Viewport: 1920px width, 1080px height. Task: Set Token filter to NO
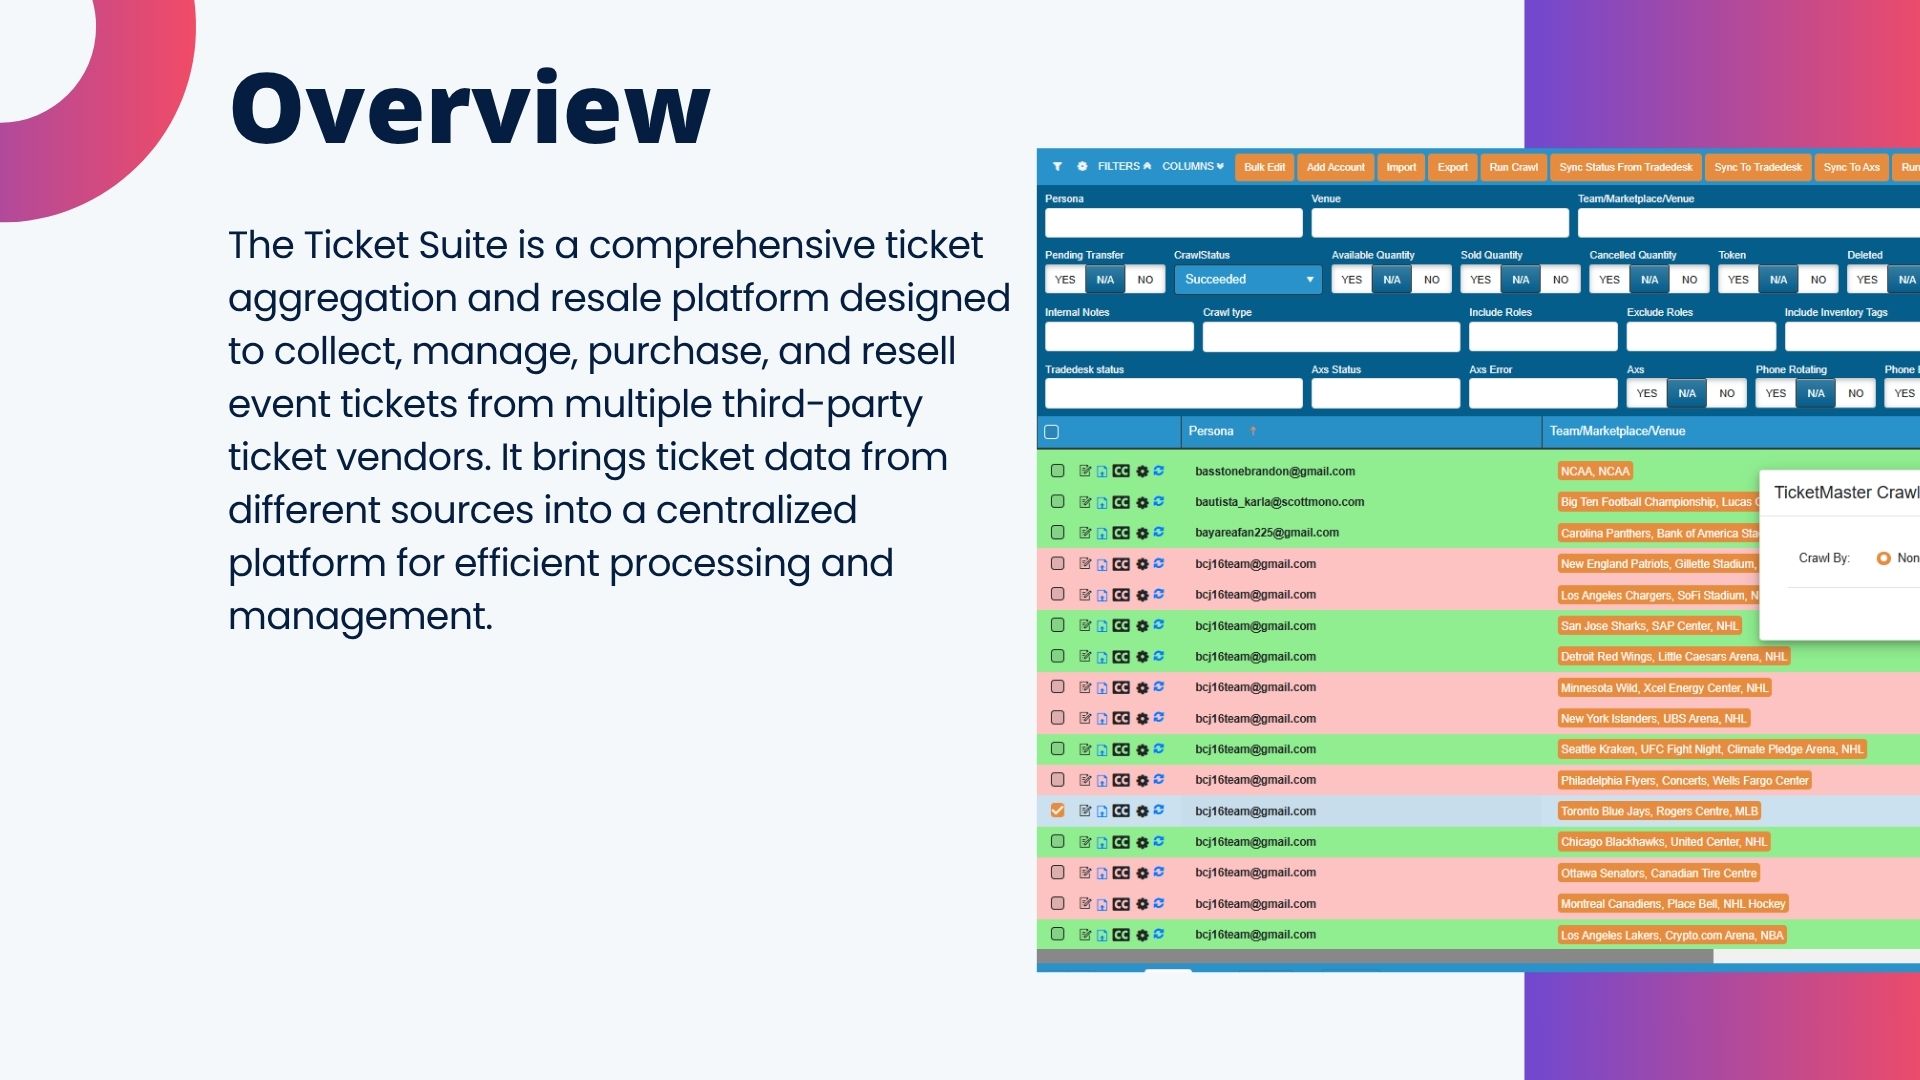pos(1818,280)
